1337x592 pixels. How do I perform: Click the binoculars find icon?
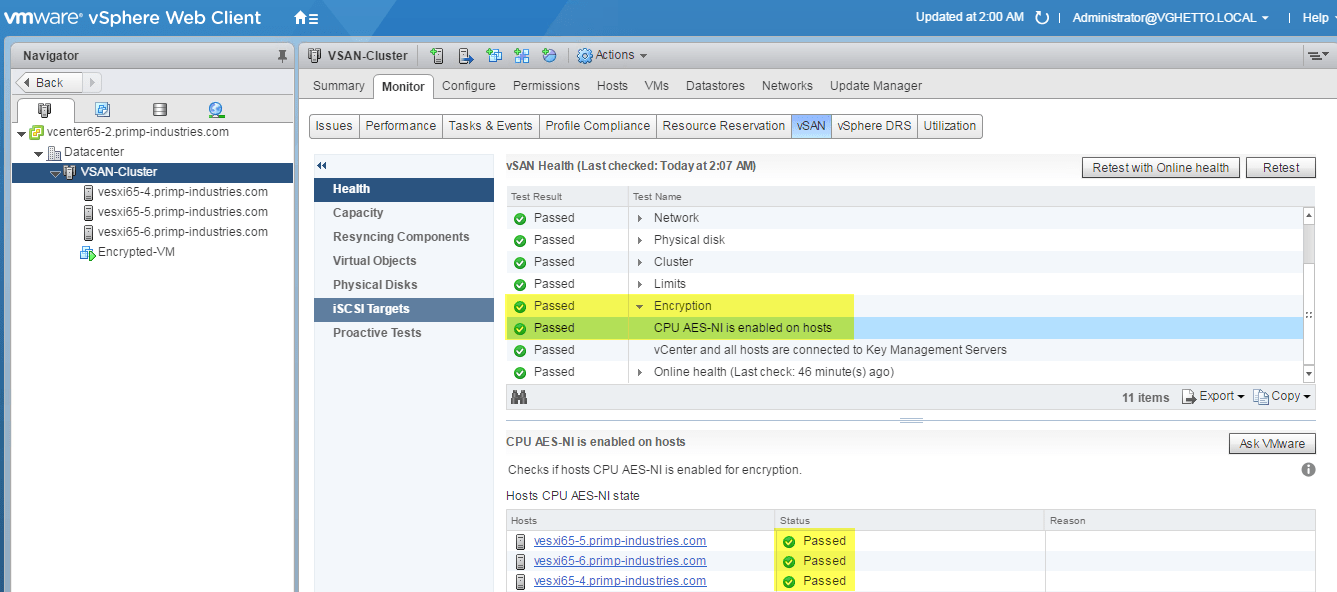pyautogui.click(x=519, y=397)
